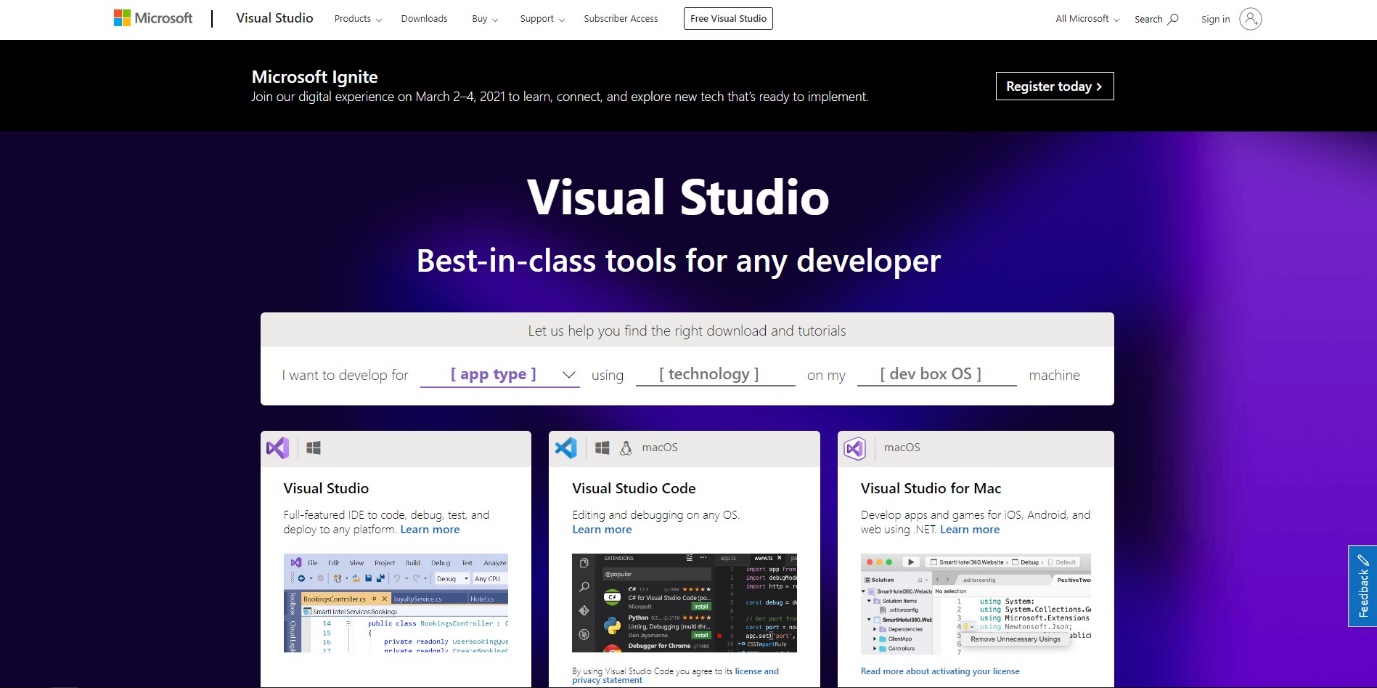
Task: Click the Linux penguin icon on VS Code card
Action: click(x=626, y=448)
